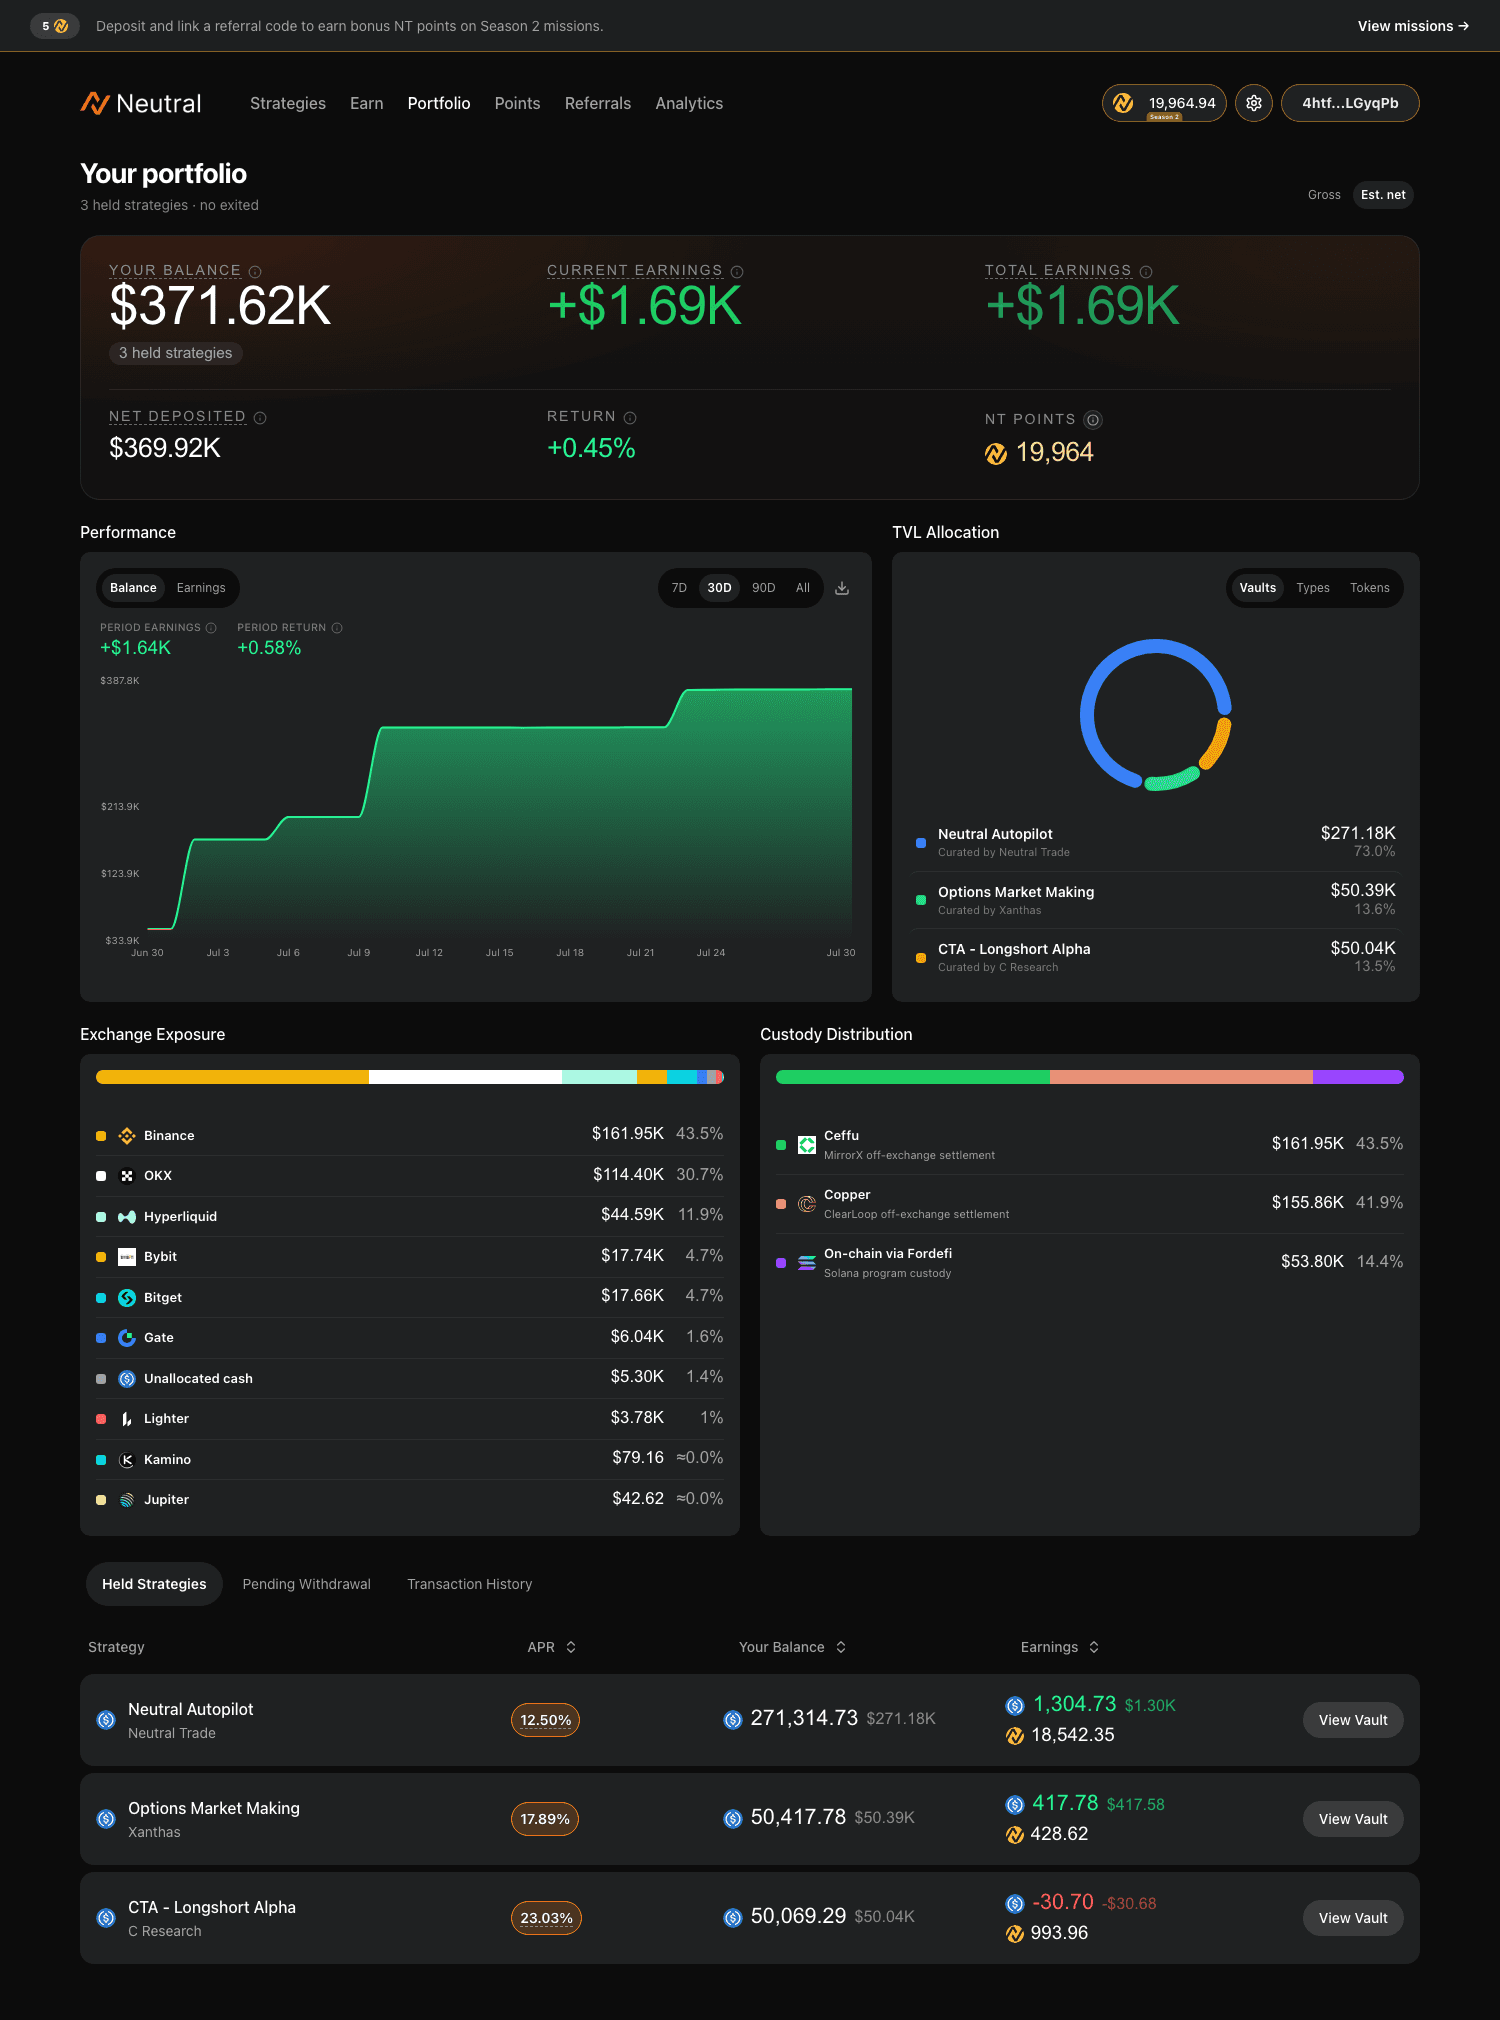View Vault for Options Market Making

[1353, 1819]
